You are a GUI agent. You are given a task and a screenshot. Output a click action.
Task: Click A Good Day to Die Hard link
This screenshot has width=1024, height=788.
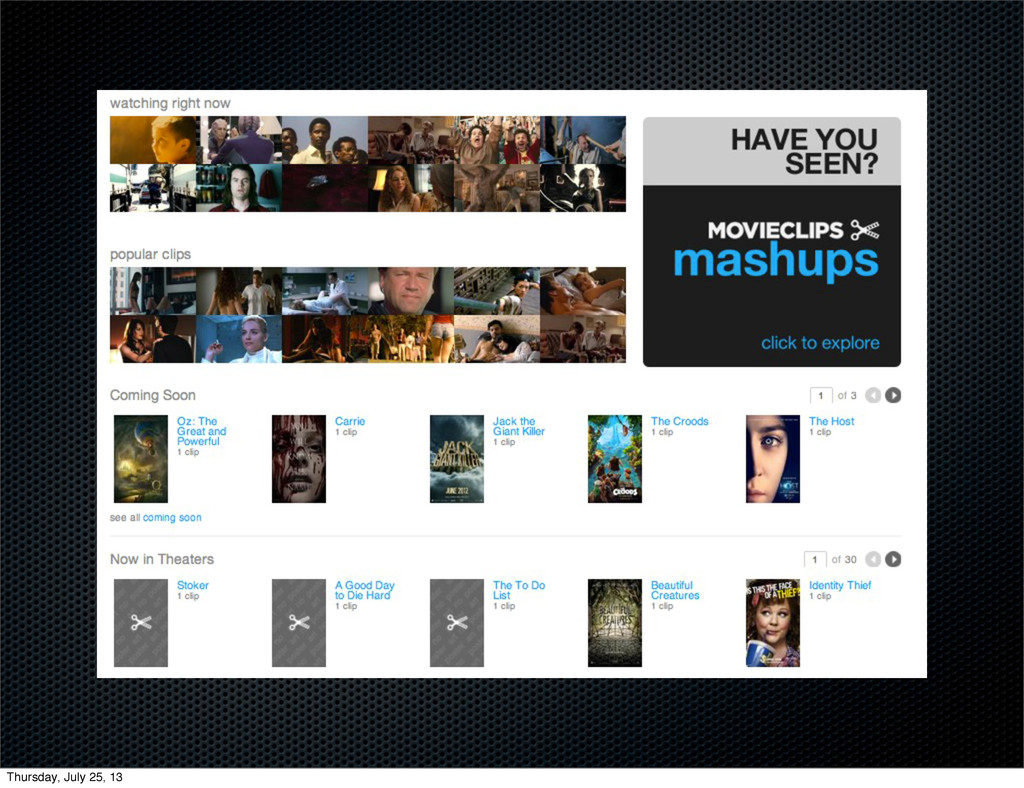pos(364,590)
